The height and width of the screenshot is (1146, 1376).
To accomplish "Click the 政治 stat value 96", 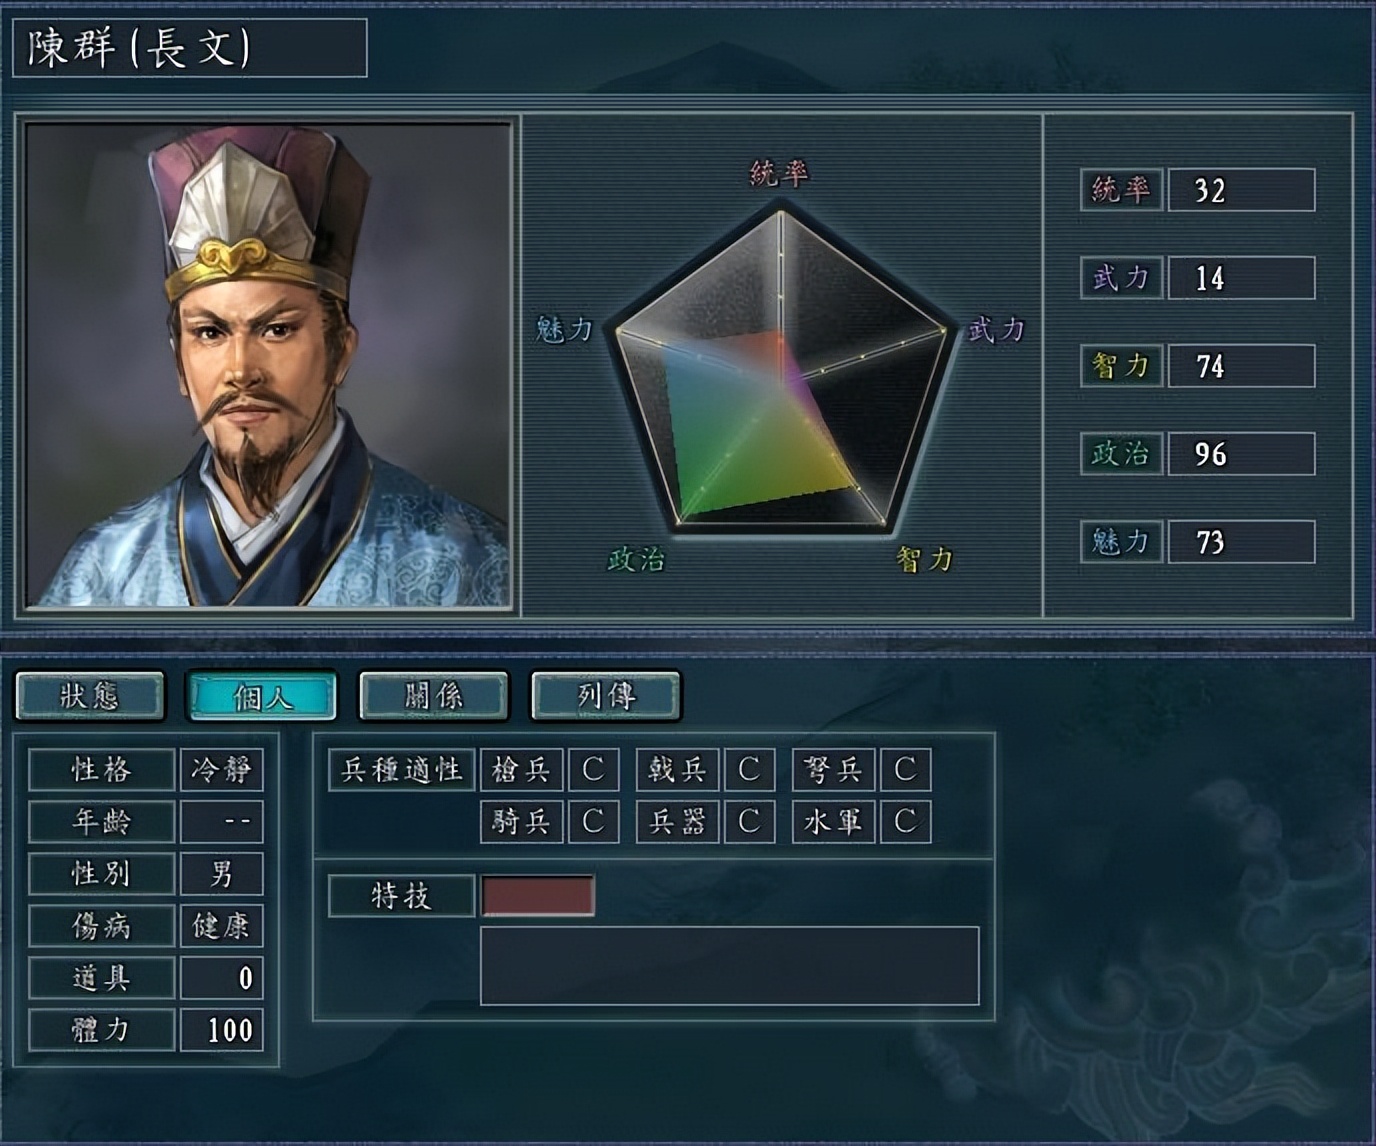I will [x=1241, y=454].
